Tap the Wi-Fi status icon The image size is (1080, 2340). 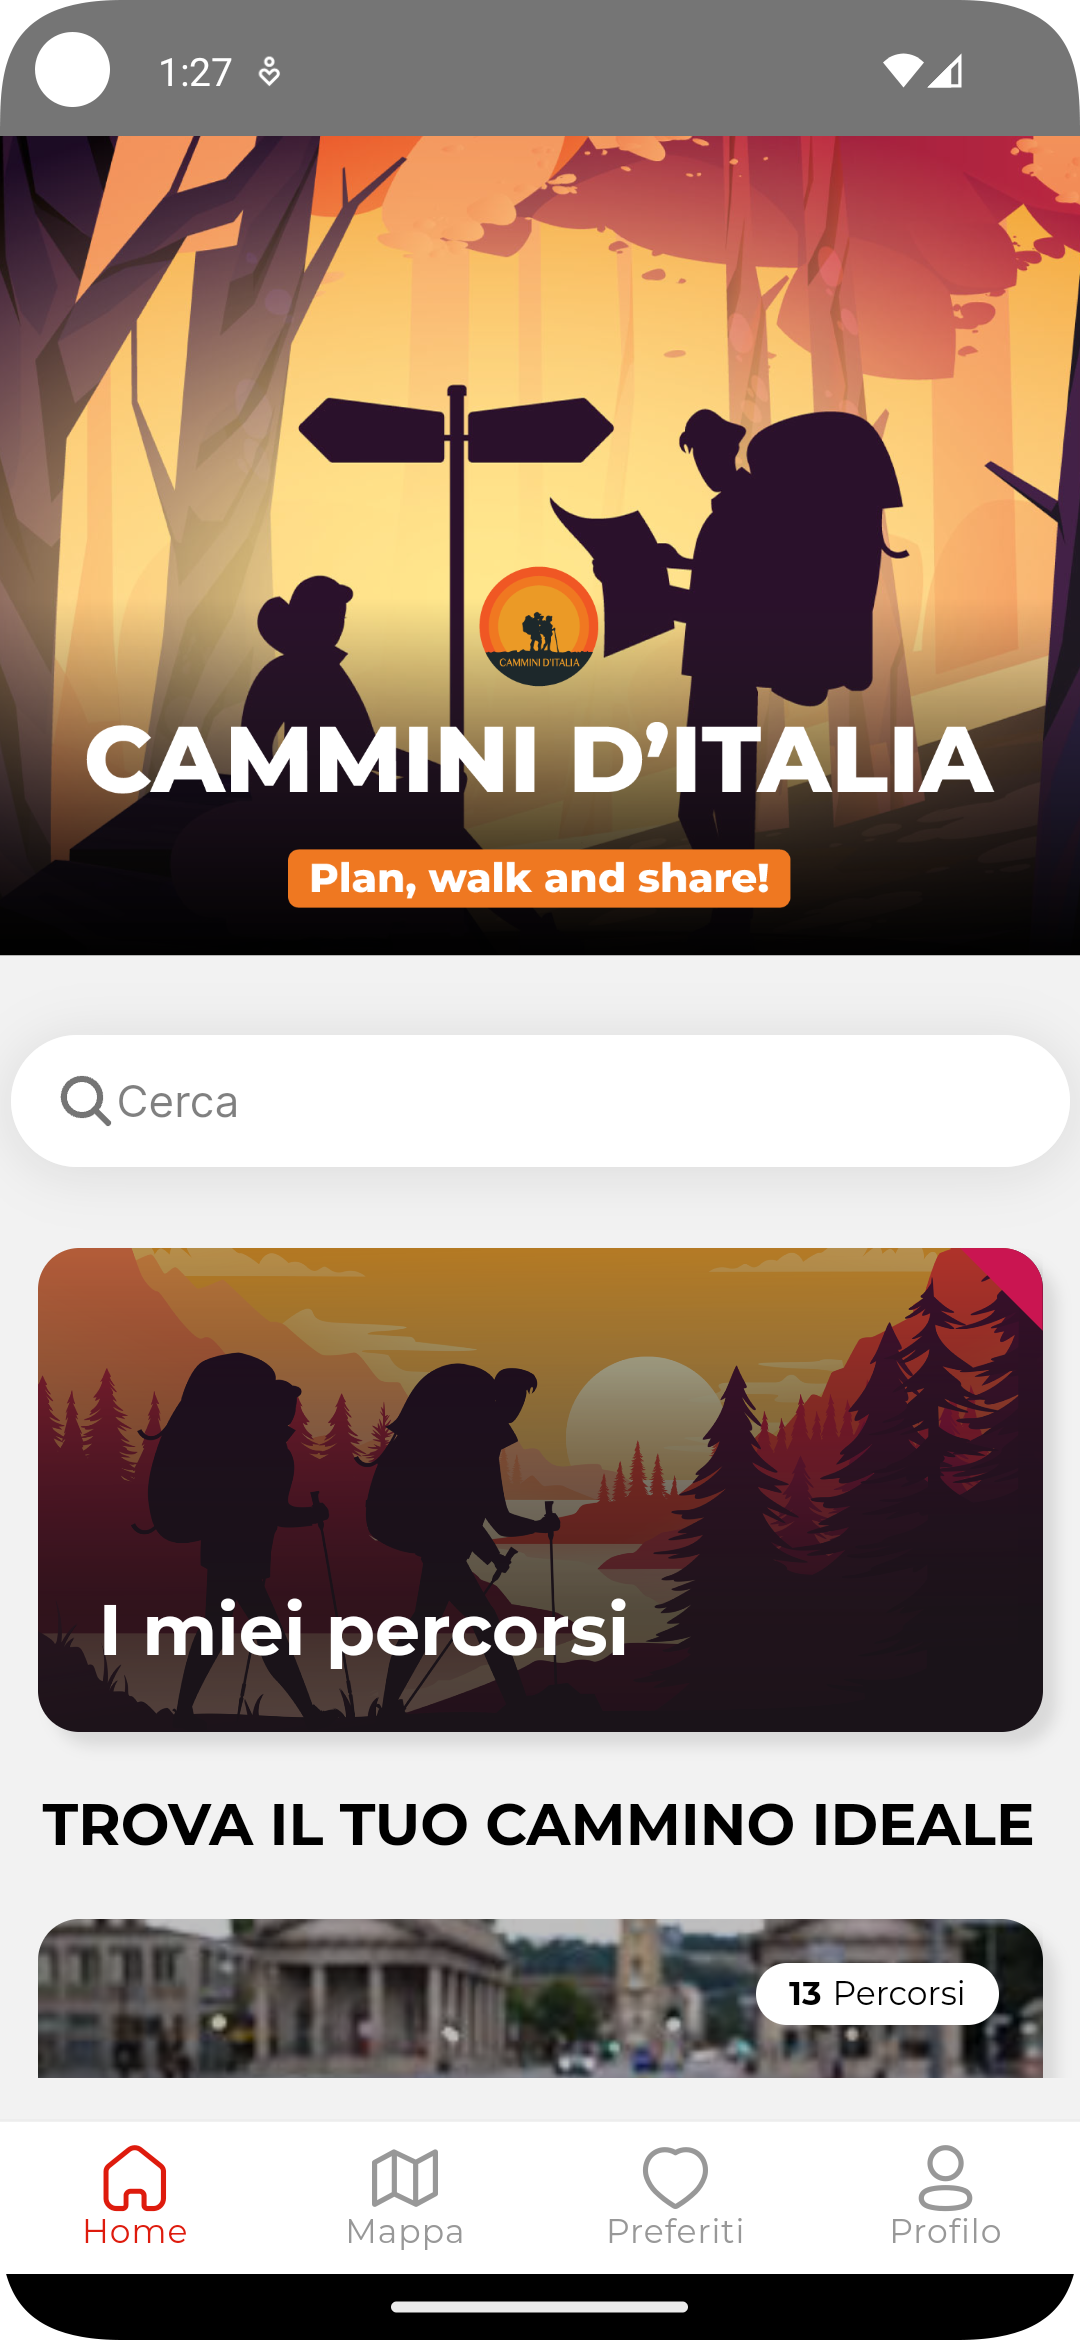pyautogui.click(x=903, y=71)
